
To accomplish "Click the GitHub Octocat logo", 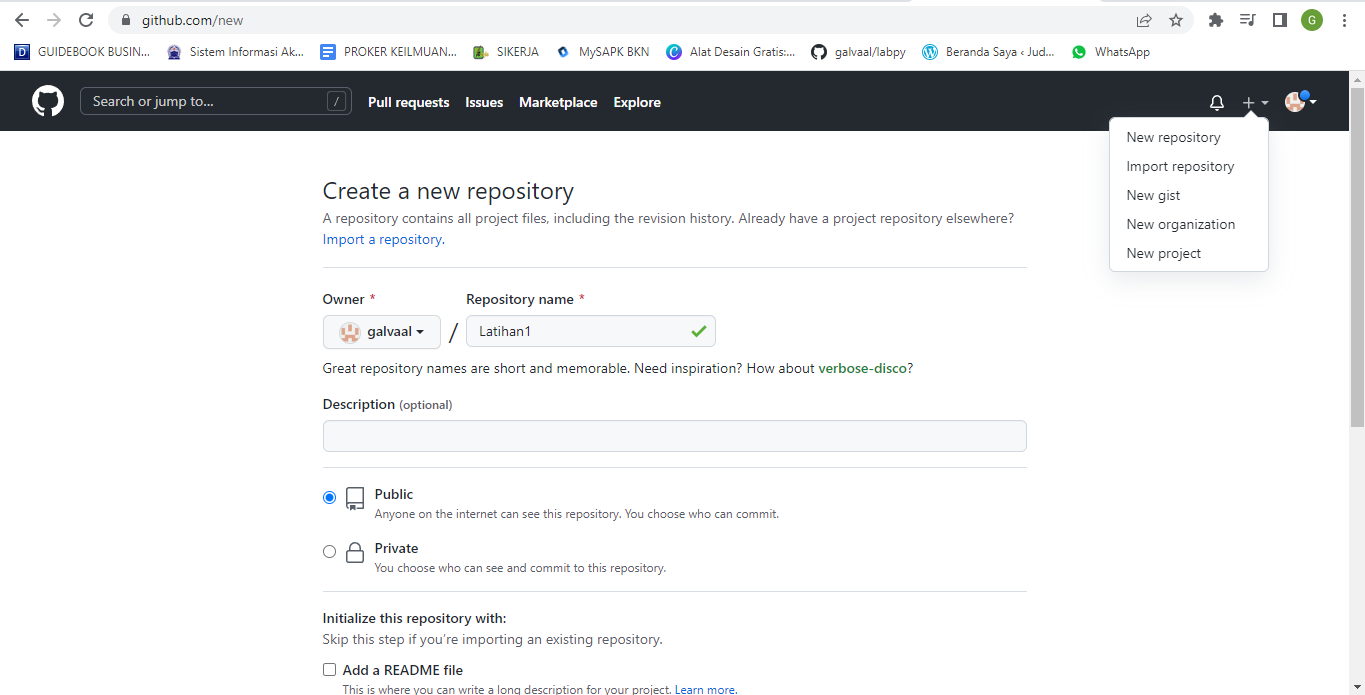I will [47, 100].
